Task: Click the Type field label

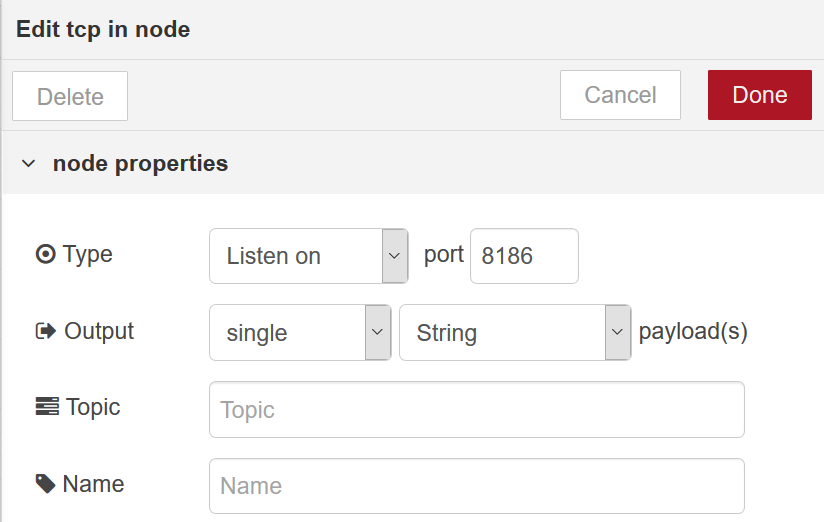Action: click(x=88, y=254)
